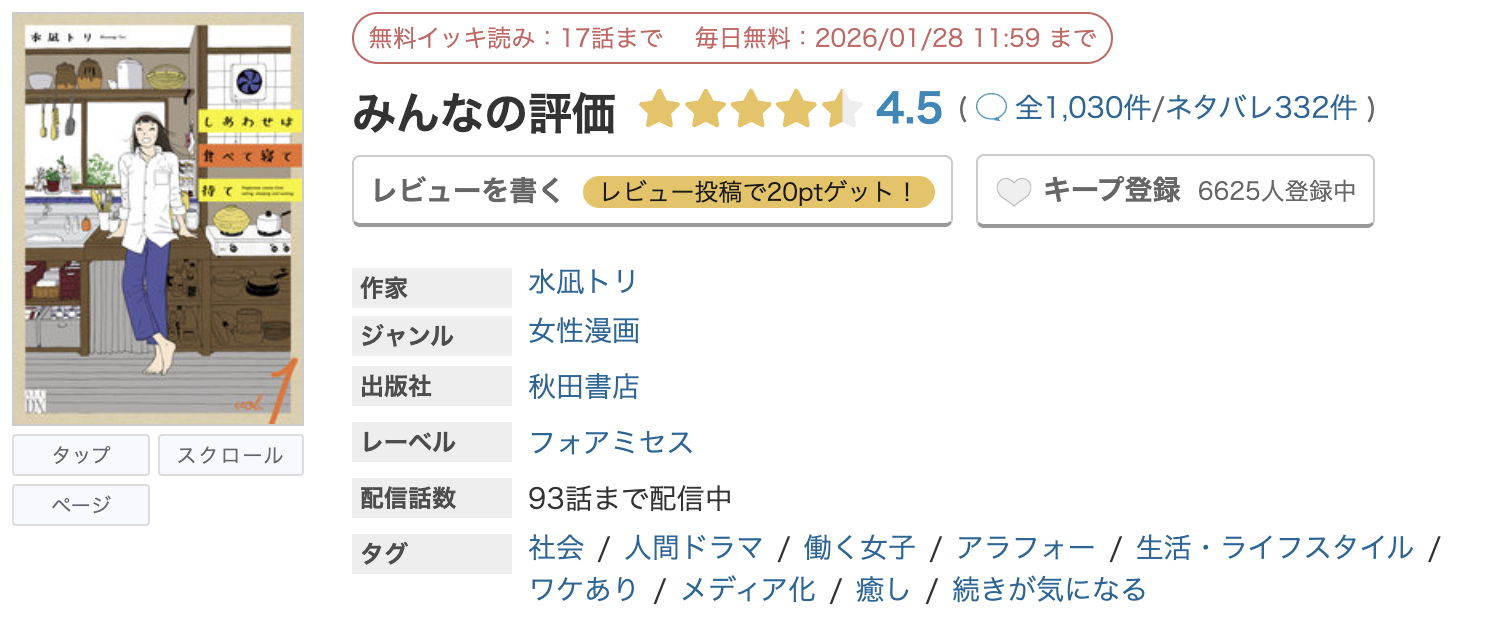
Task: Select the アラフォー tag
Action: coord(1024,547)
